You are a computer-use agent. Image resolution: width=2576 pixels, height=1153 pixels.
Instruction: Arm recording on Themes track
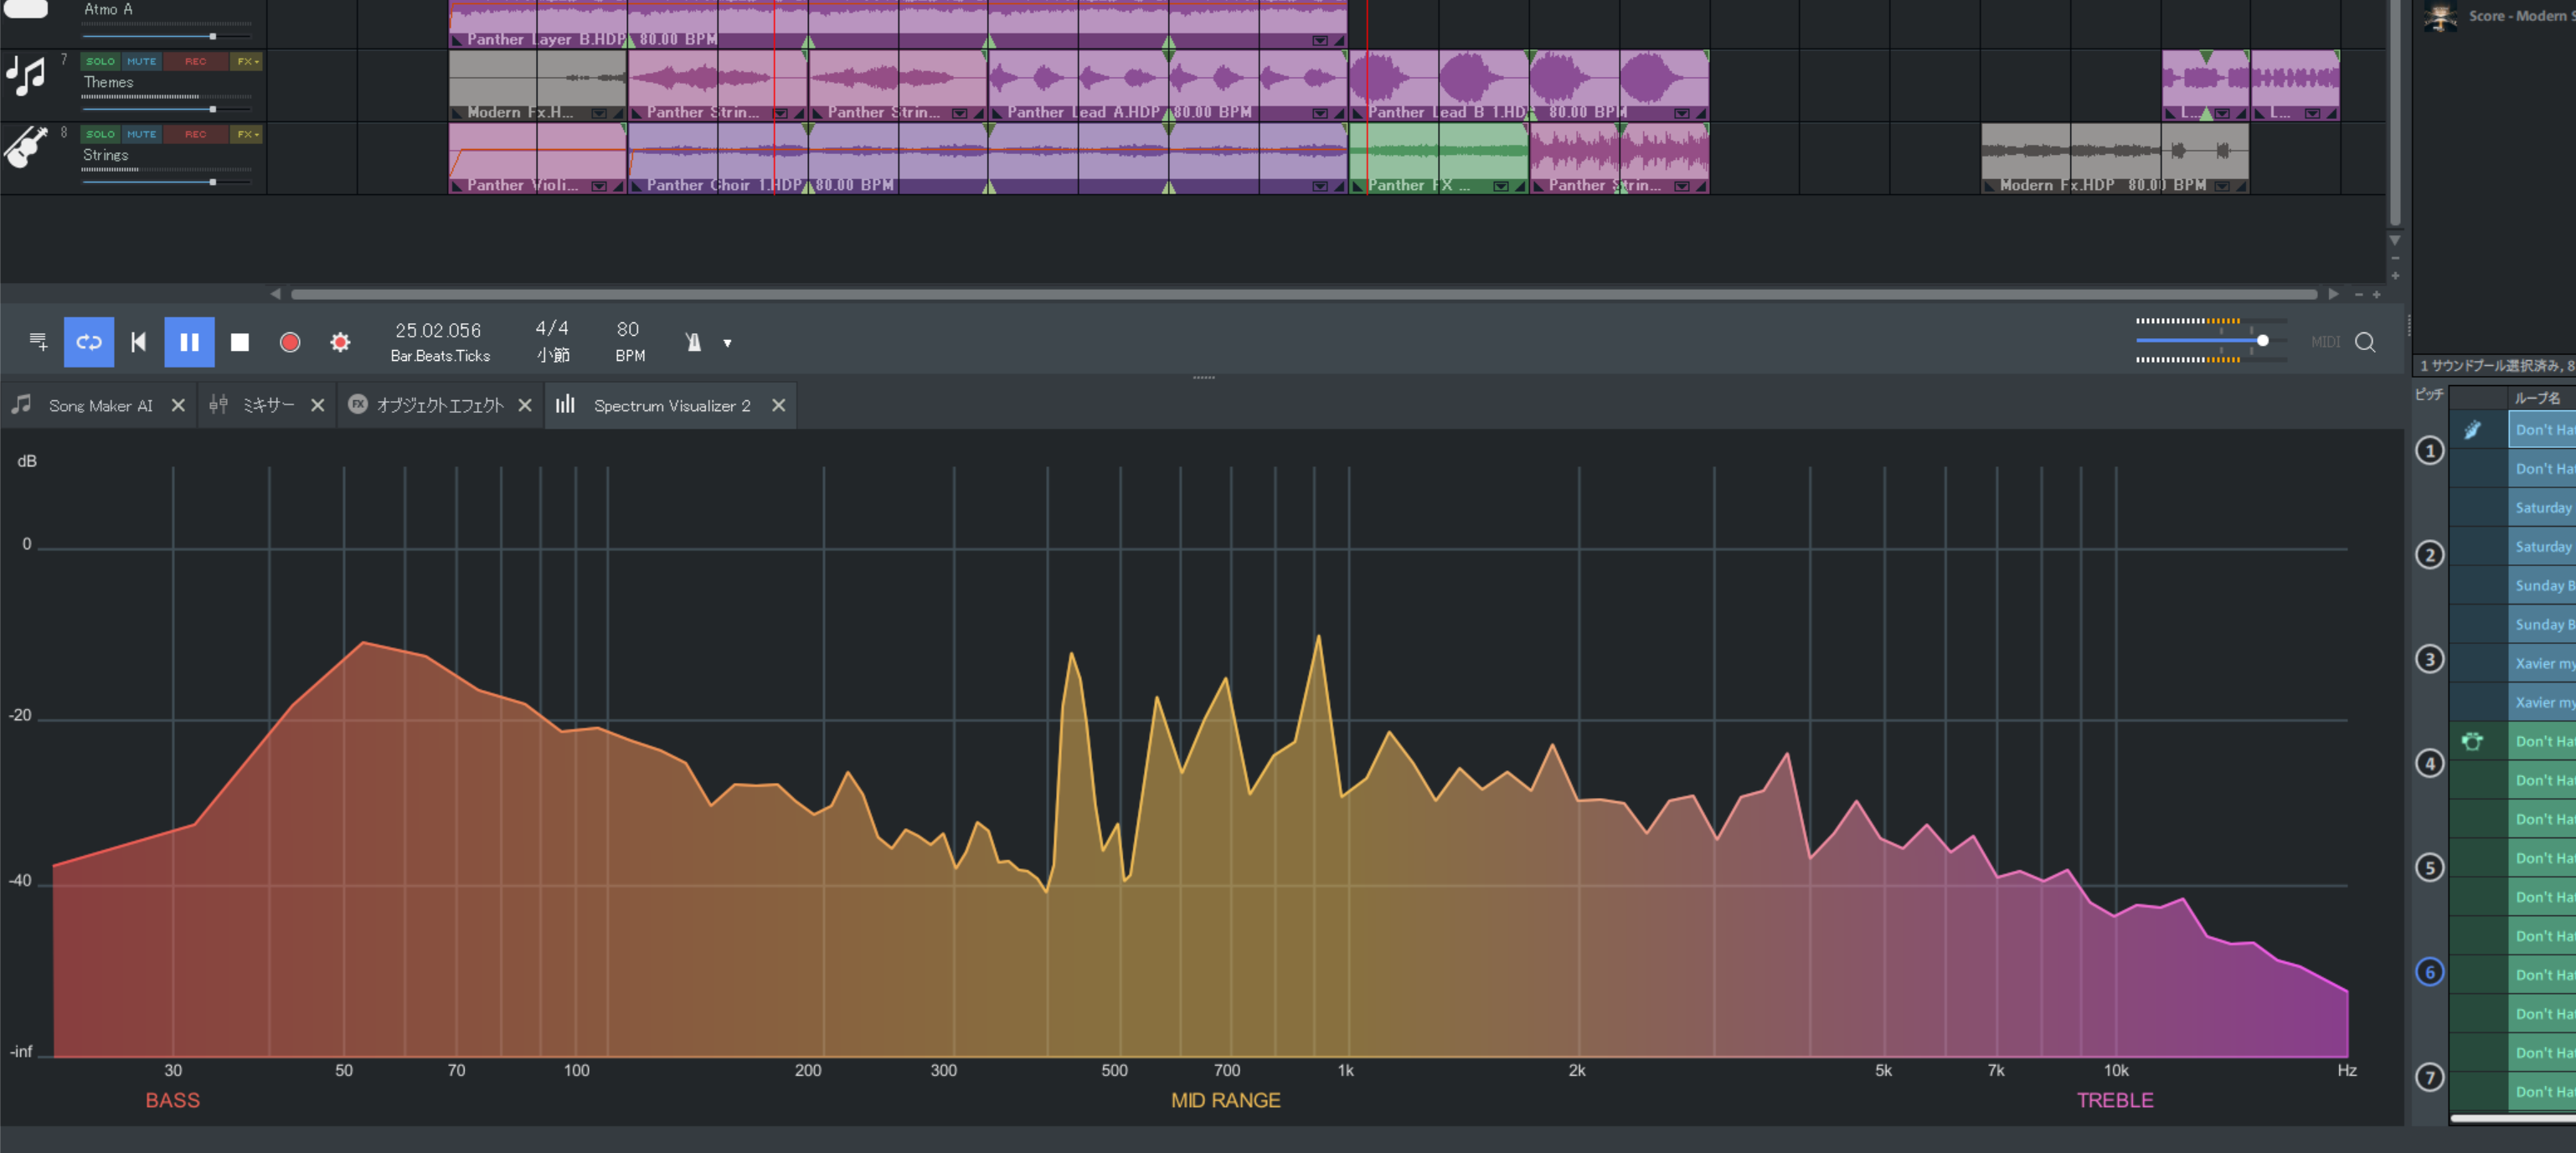pos(195,61)
